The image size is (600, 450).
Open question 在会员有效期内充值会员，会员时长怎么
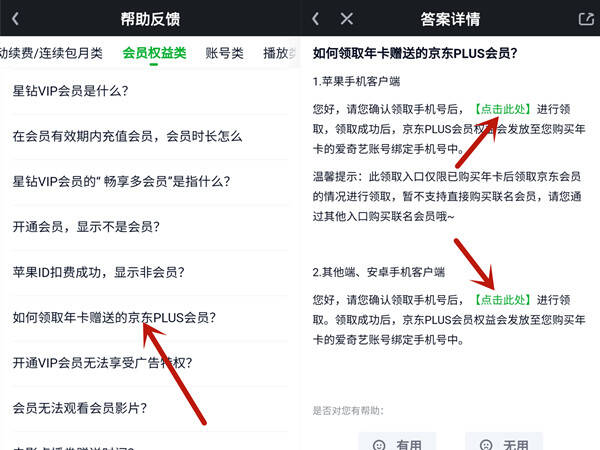[150, 136]
